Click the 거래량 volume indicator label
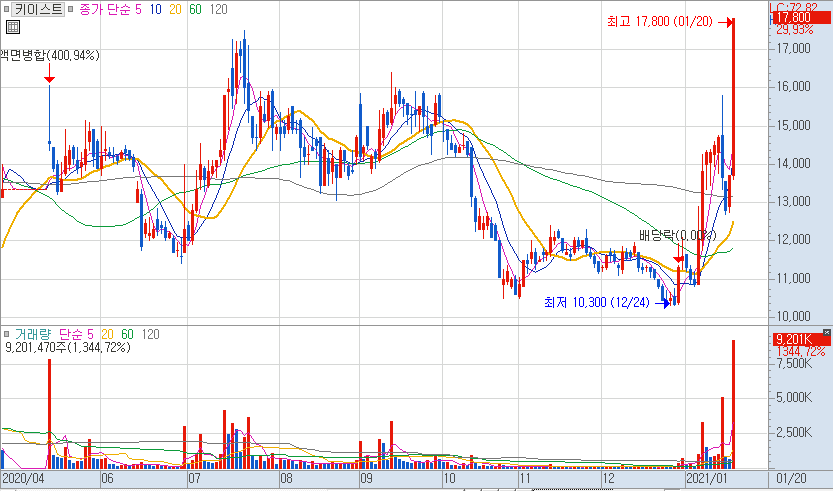The height and width of the screenshot is (491, 833). click(x=33, y=334)
